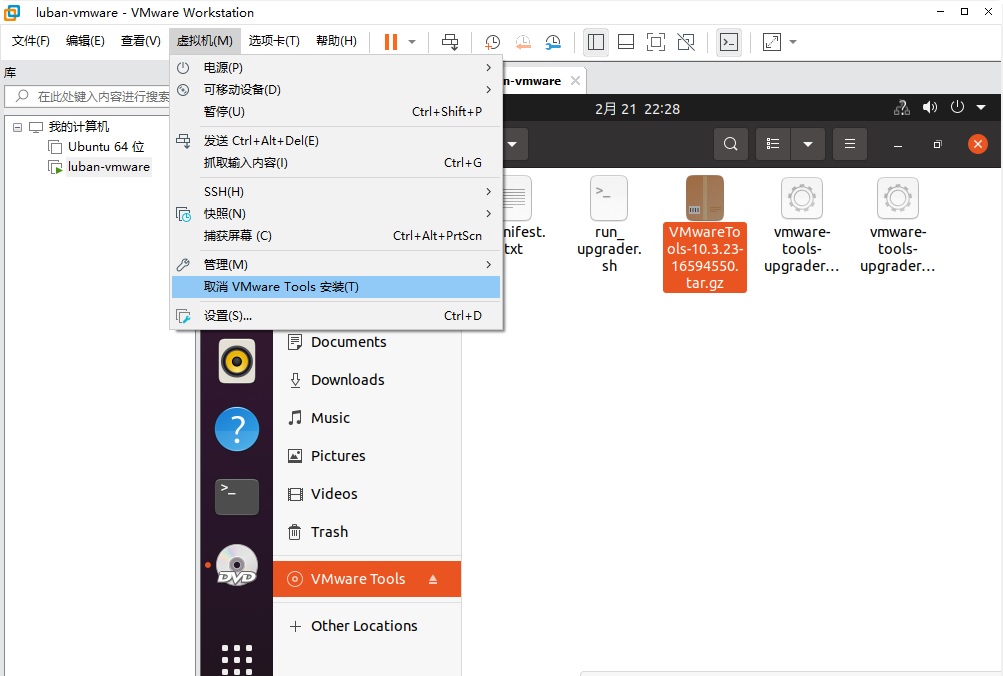Image resolution: width=1003 pixels, height=676 pixels.
Task: Click Other Locations in Files sidebar
Action: click(364, 626)
